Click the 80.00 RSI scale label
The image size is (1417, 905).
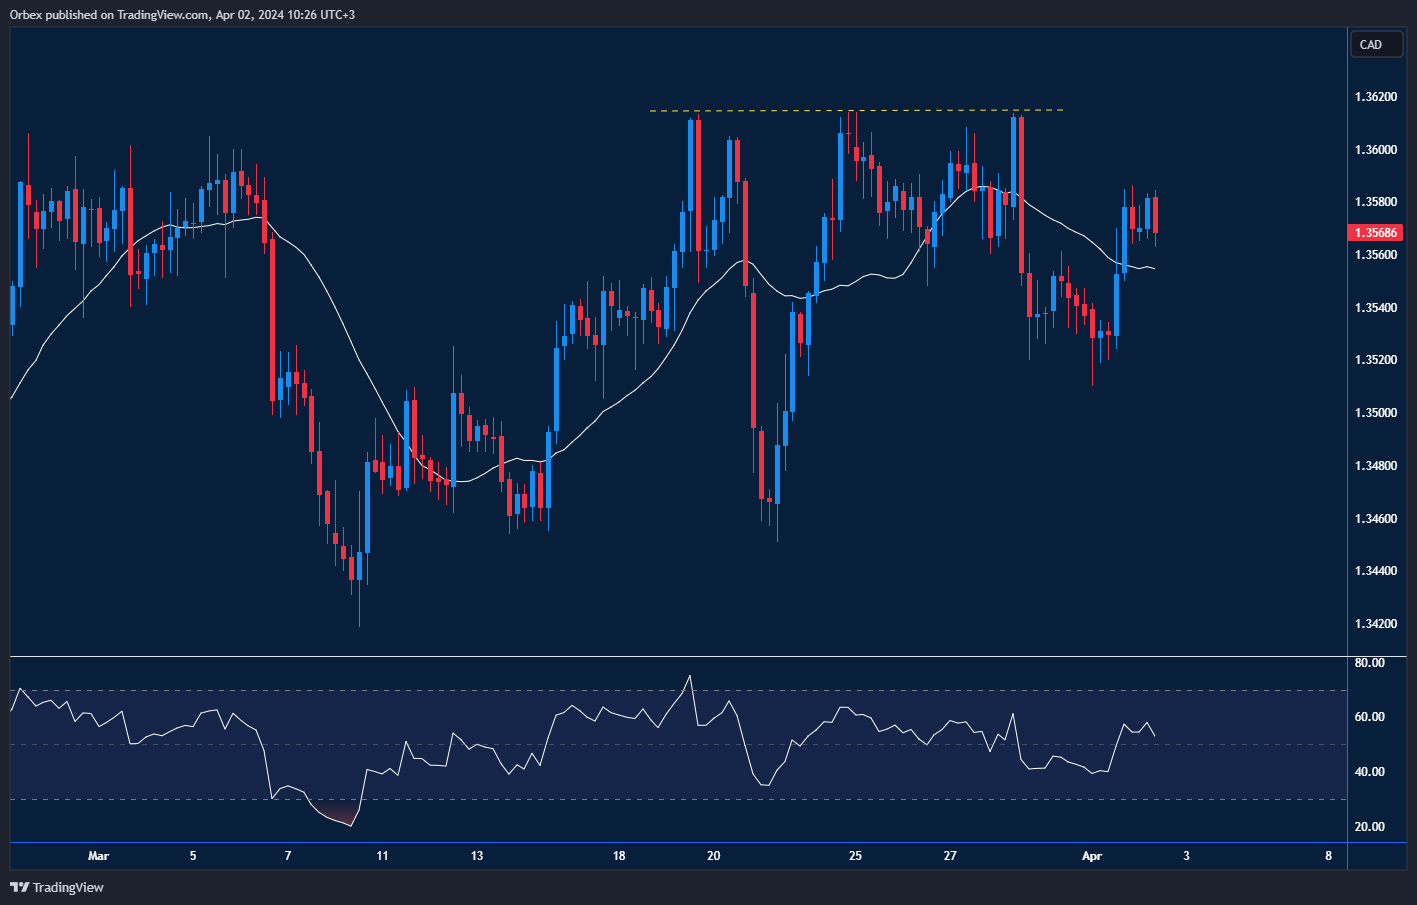pyautogui.click(x=1371, y=662)
